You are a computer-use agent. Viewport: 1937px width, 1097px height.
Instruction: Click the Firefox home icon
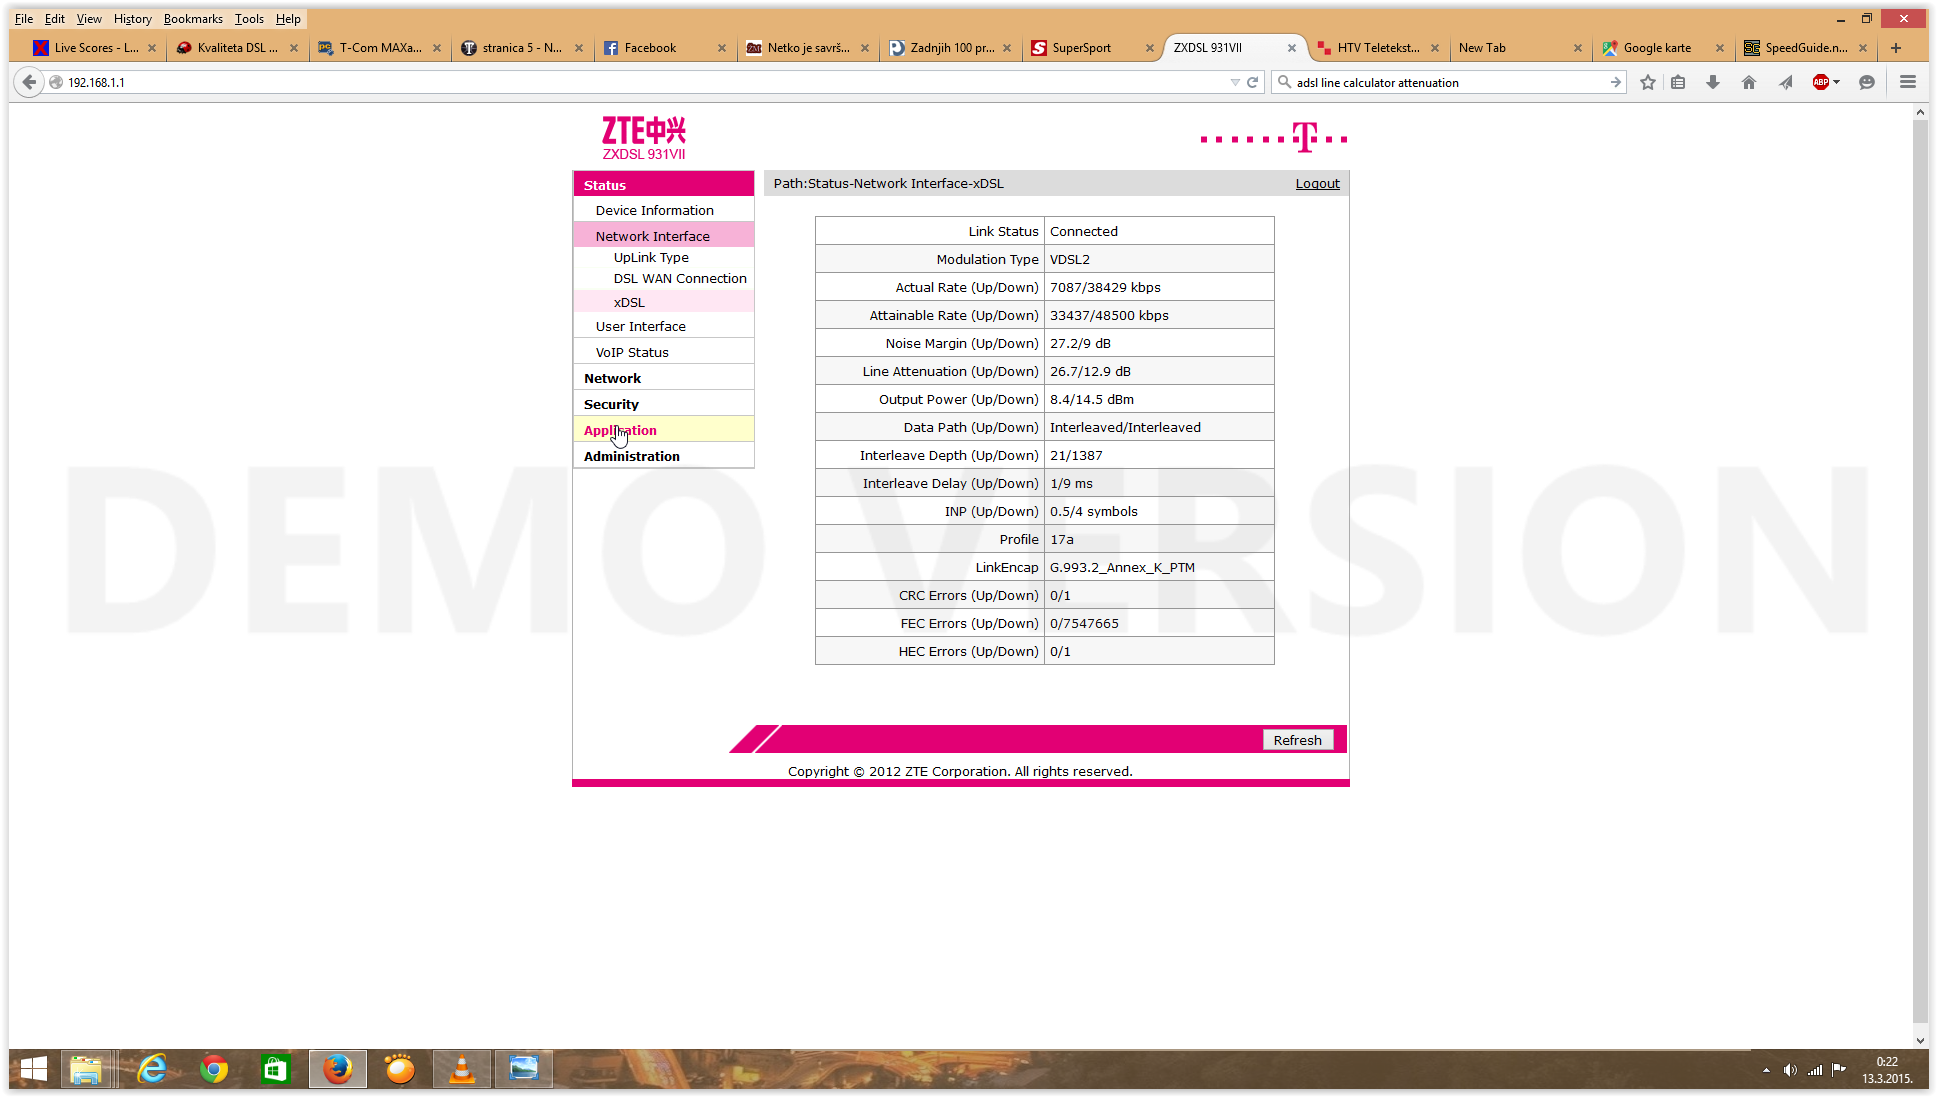[1749, 83]
